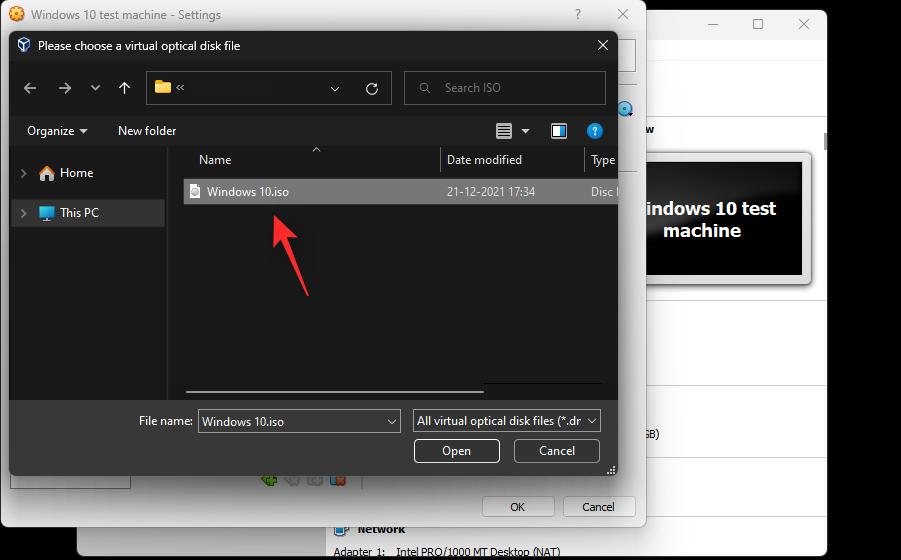
Task: Maximize the VirtualBox Manager window
Action: tap(758, 24)
